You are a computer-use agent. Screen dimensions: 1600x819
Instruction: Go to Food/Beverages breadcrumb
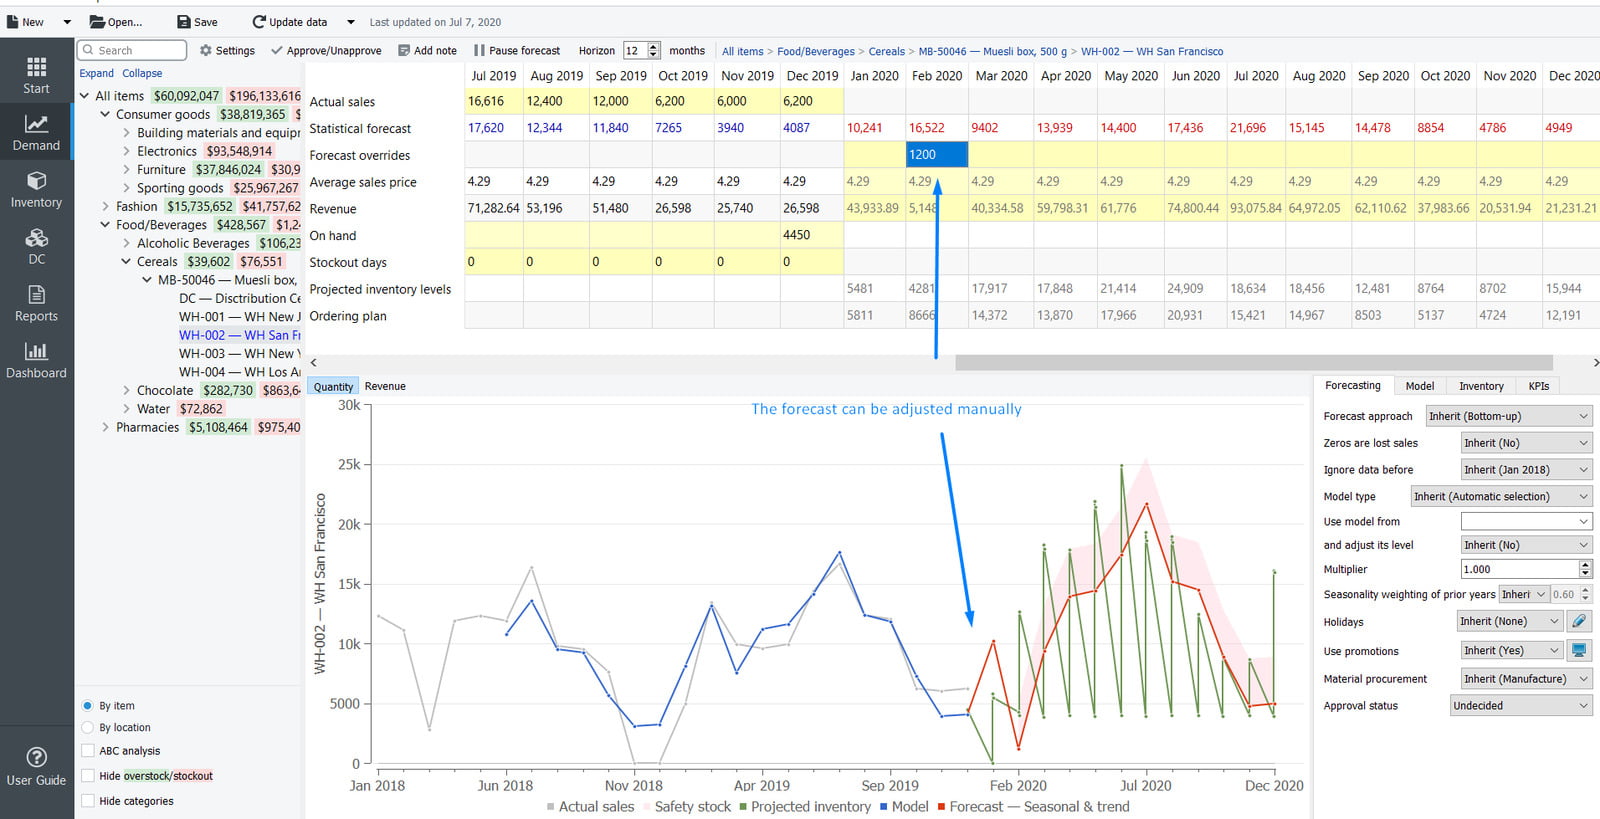(x=816, y=51)
